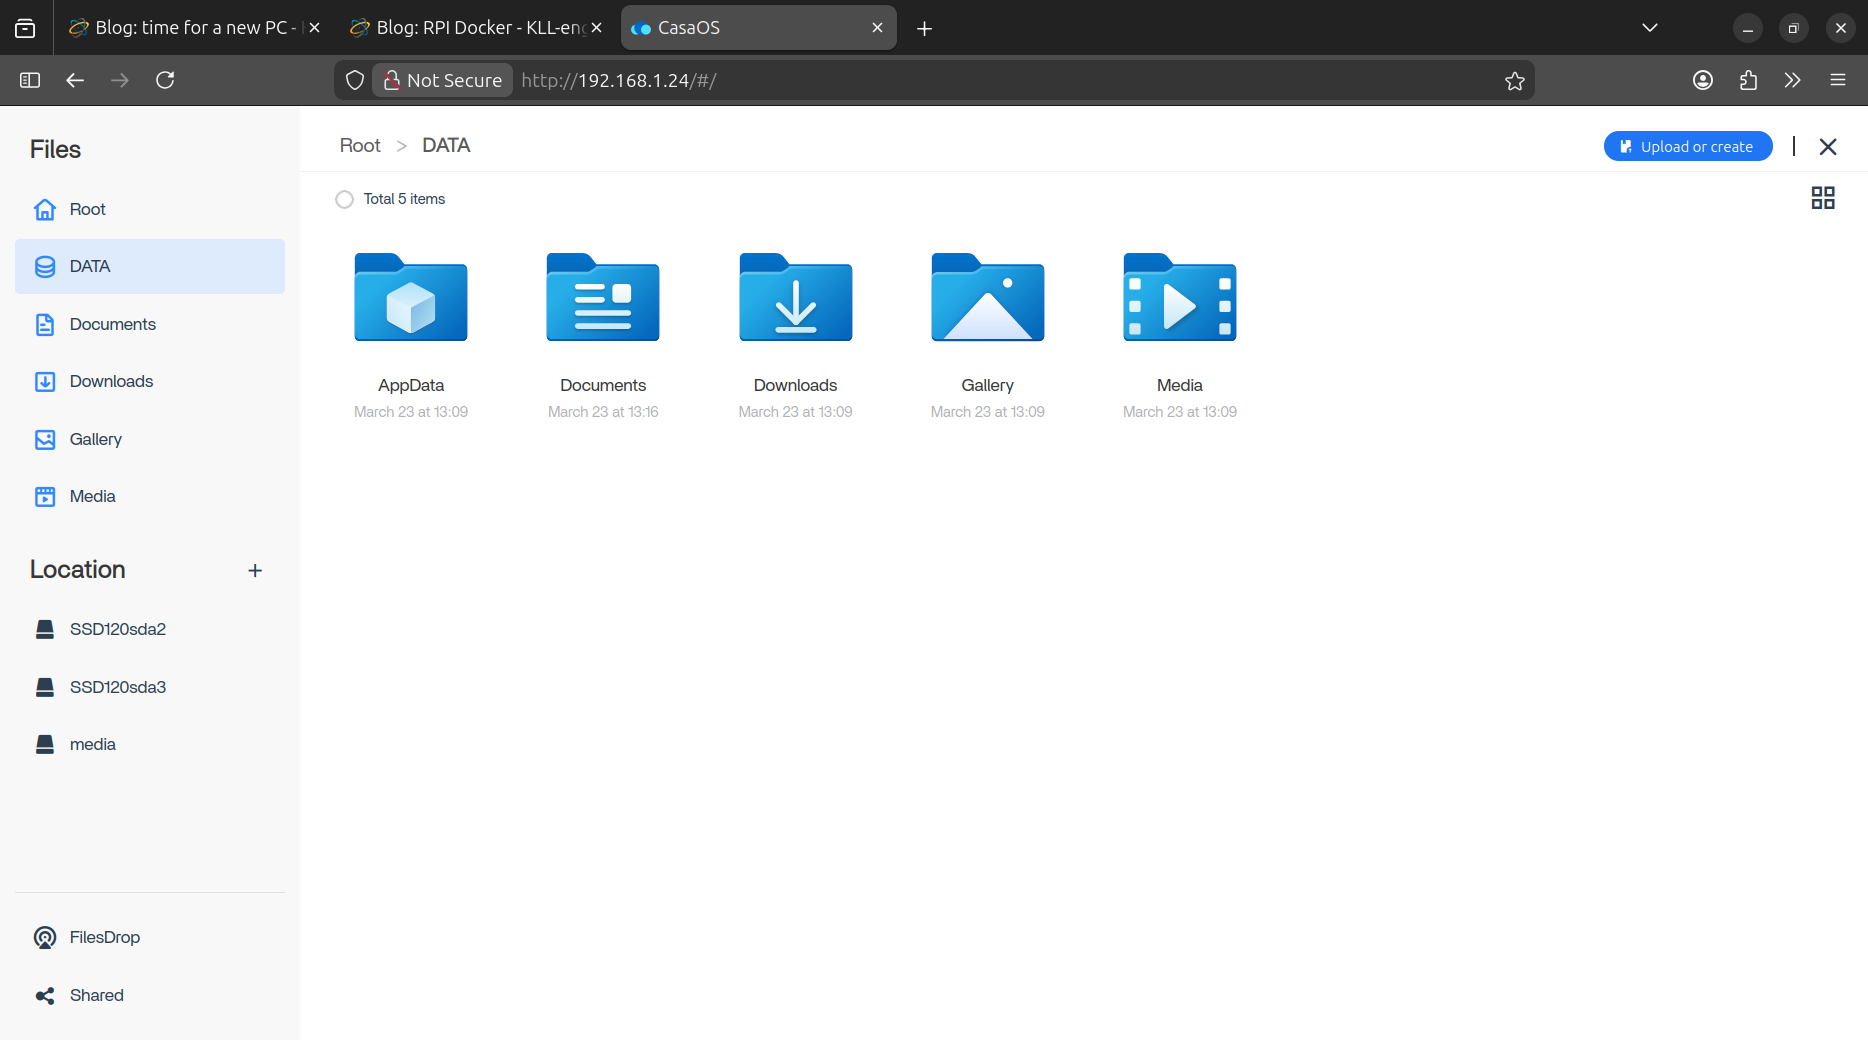Open the SSD120sda2 drive location
The width and height of the screenshot is (1868, 1040).
click(x=117, y=629)
